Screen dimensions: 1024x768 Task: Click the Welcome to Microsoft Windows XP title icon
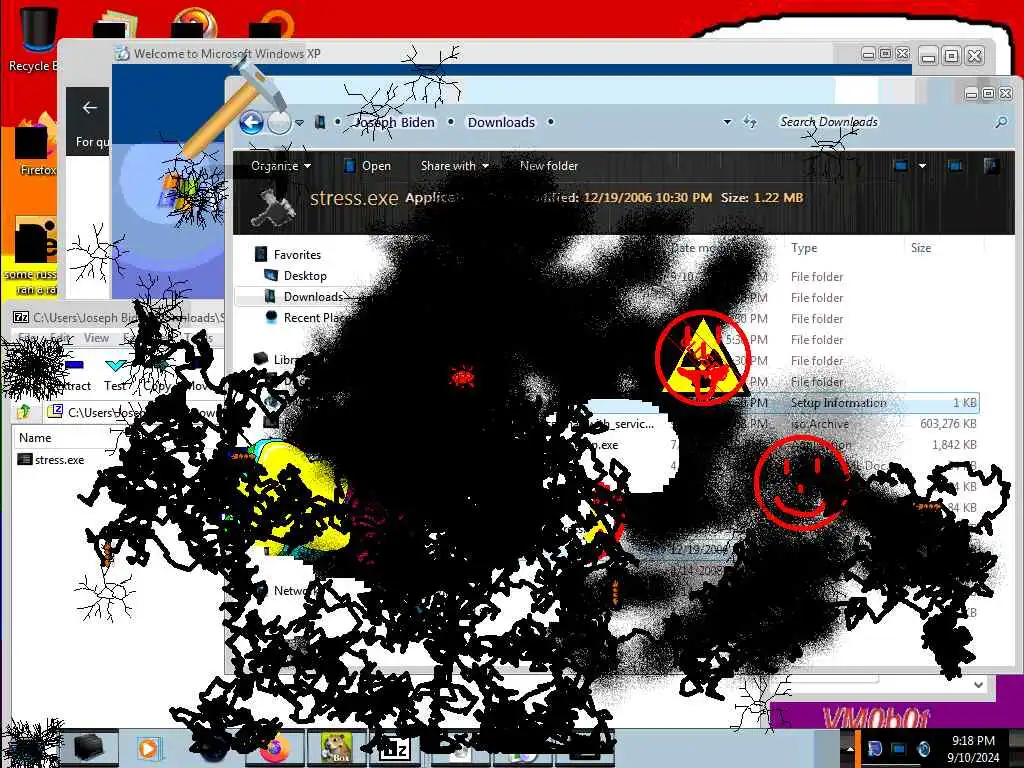pos(122,54)
